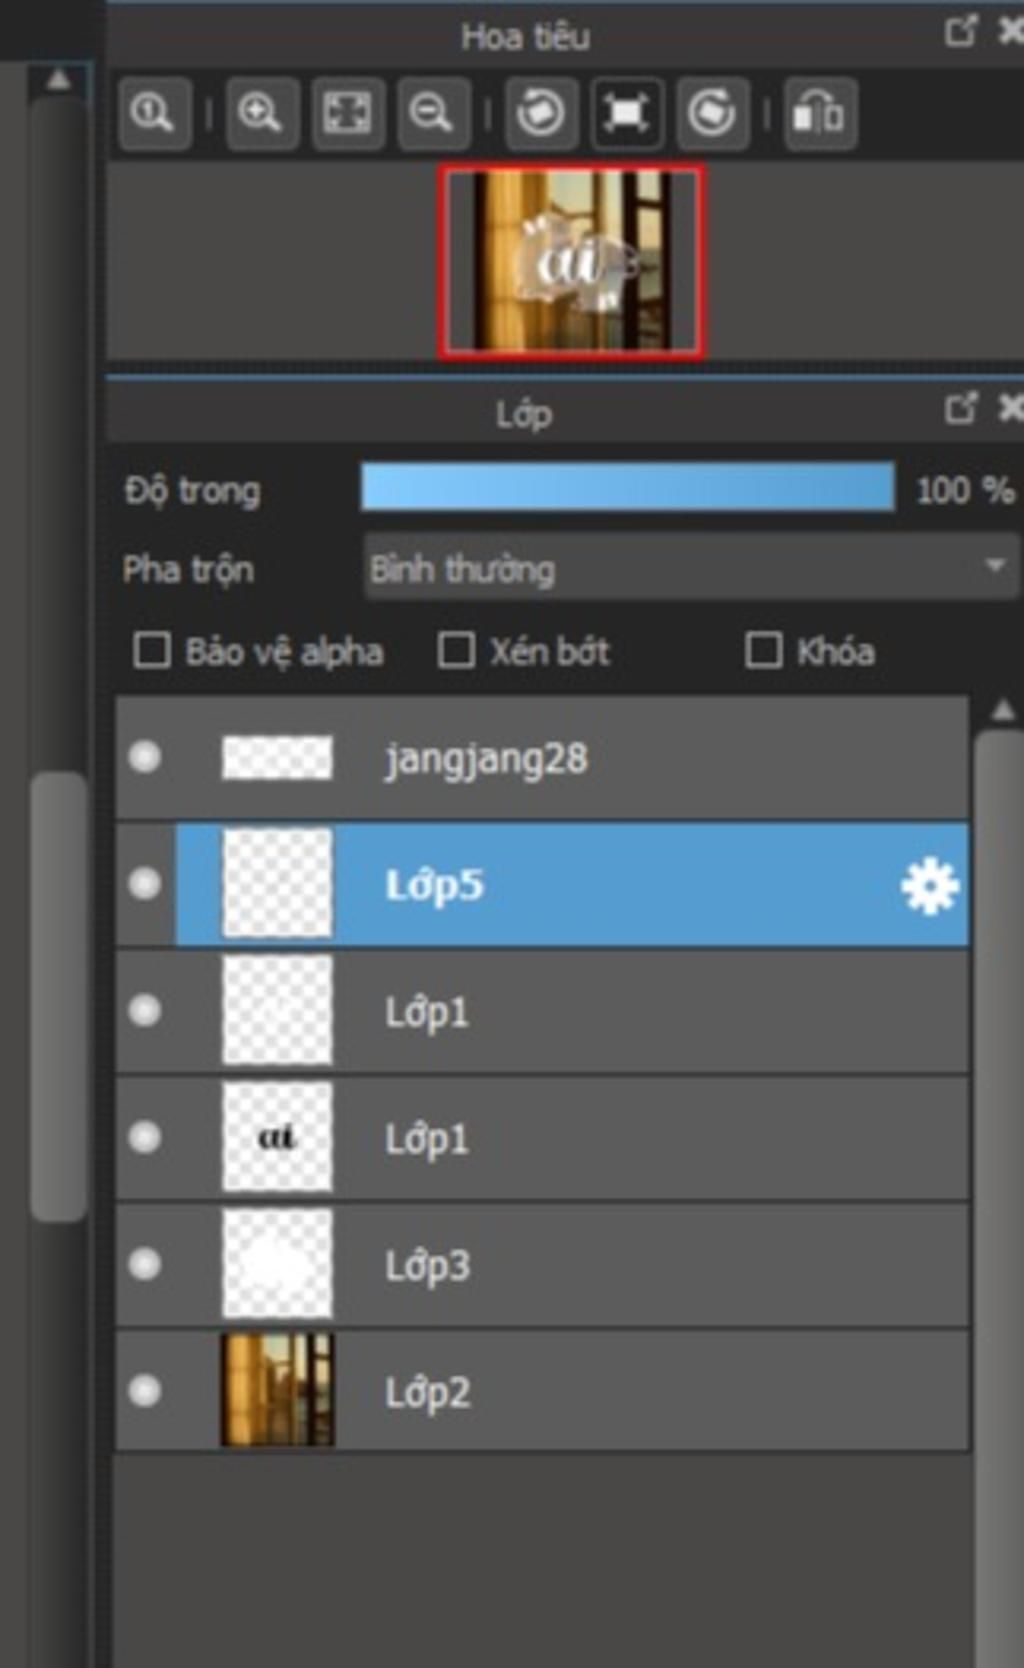
Task: Zoom out using the navigator toolbar
Action: [432, 113]
